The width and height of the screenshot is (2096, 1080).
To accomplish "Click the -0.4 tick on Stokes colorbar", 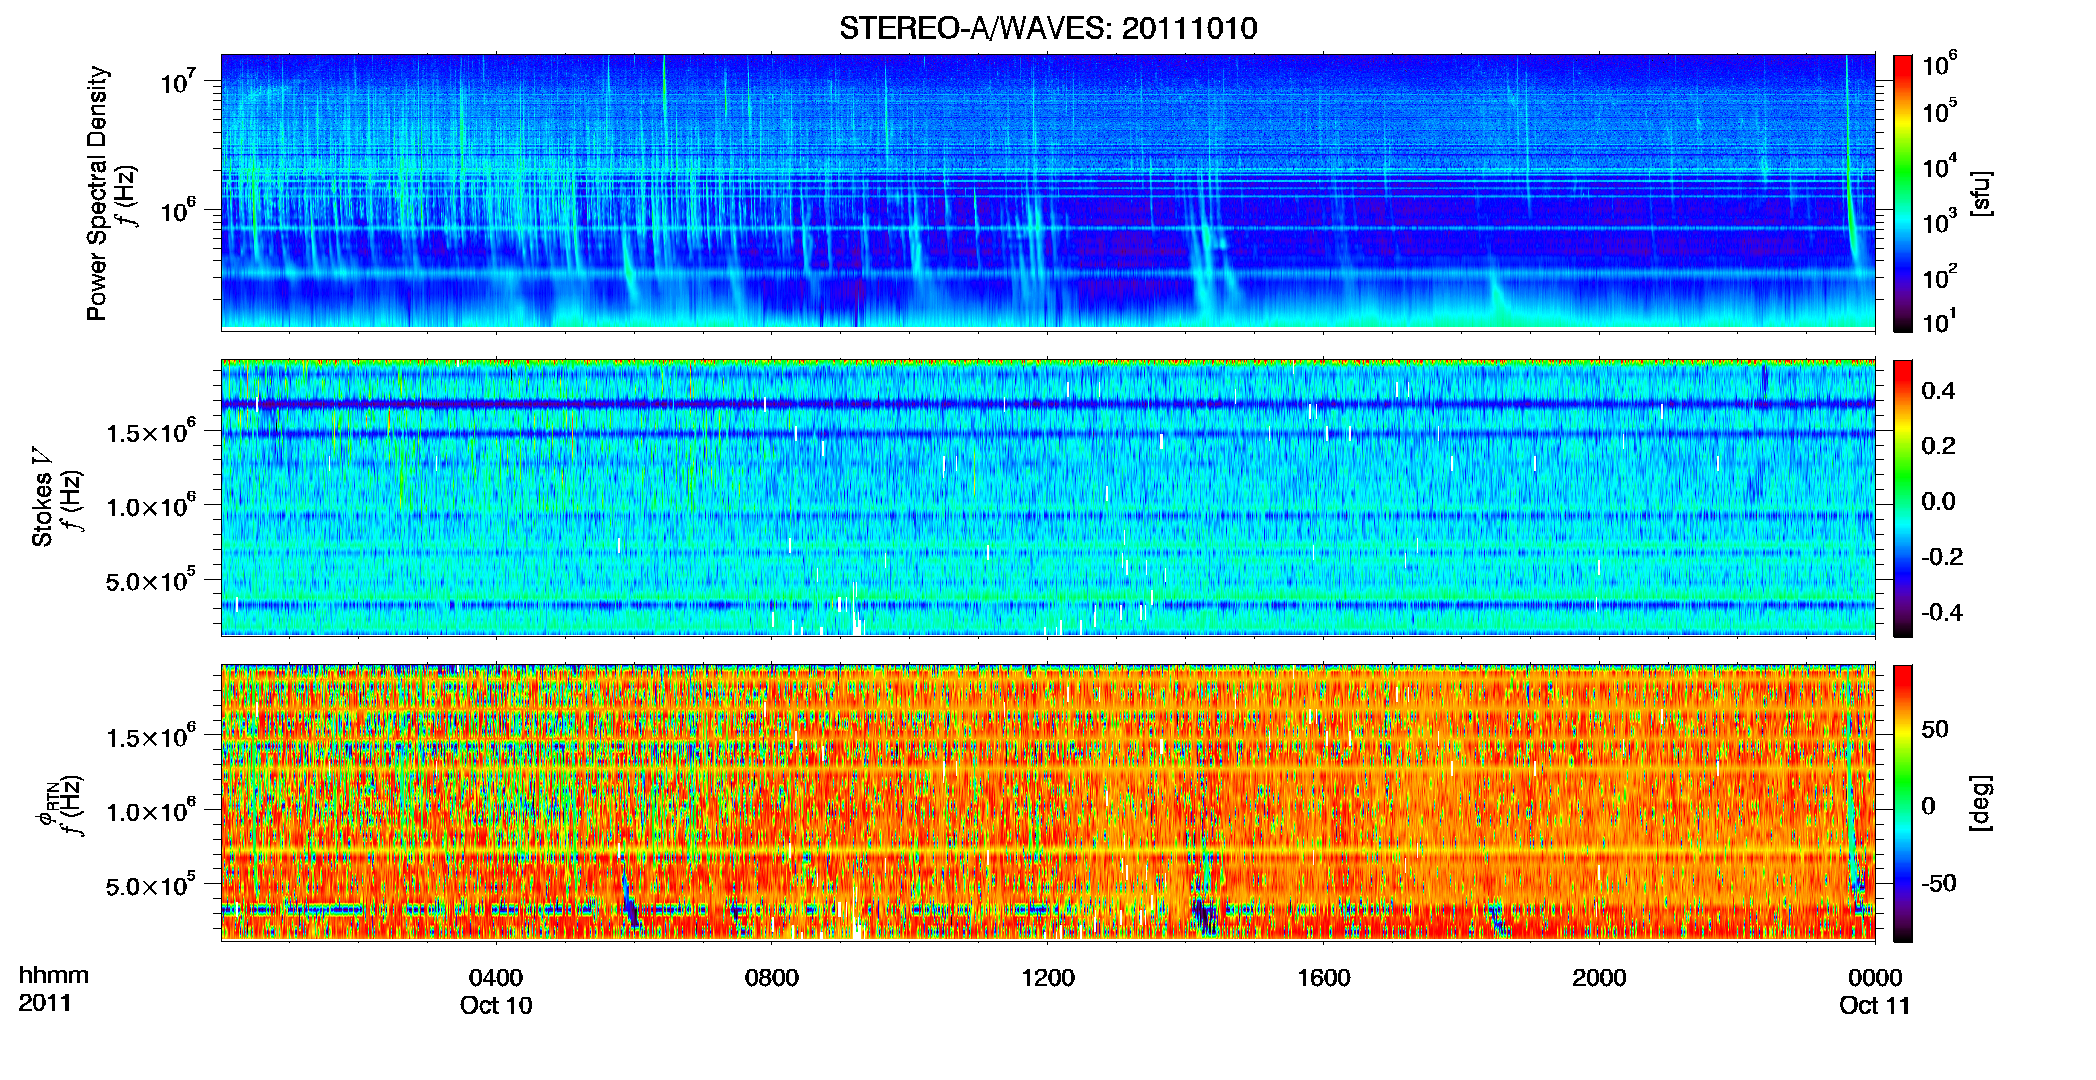I will tap(1942, 613).
